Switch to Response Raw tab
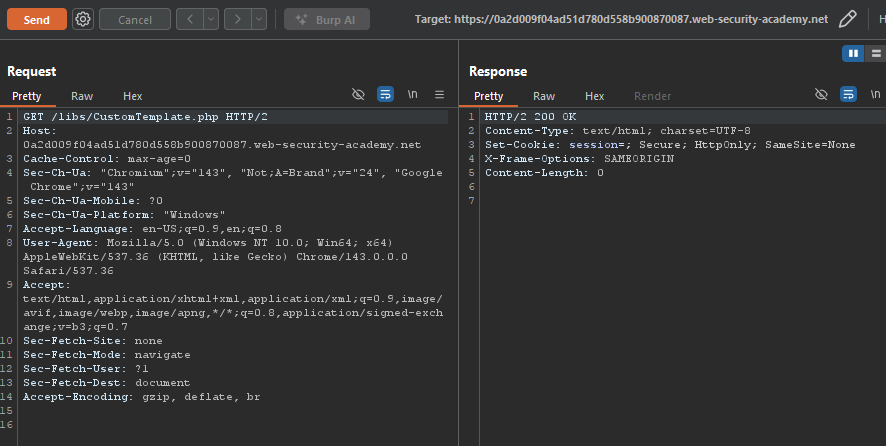Screen dimensions: 886x446 pos(544,96)
